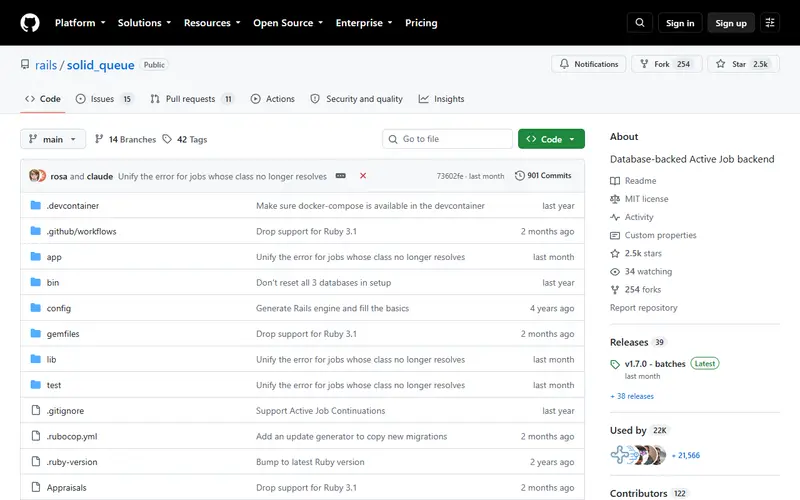
Task: Click the release tag icon next to v1.7.0
Action: click(x=615, y=364)
